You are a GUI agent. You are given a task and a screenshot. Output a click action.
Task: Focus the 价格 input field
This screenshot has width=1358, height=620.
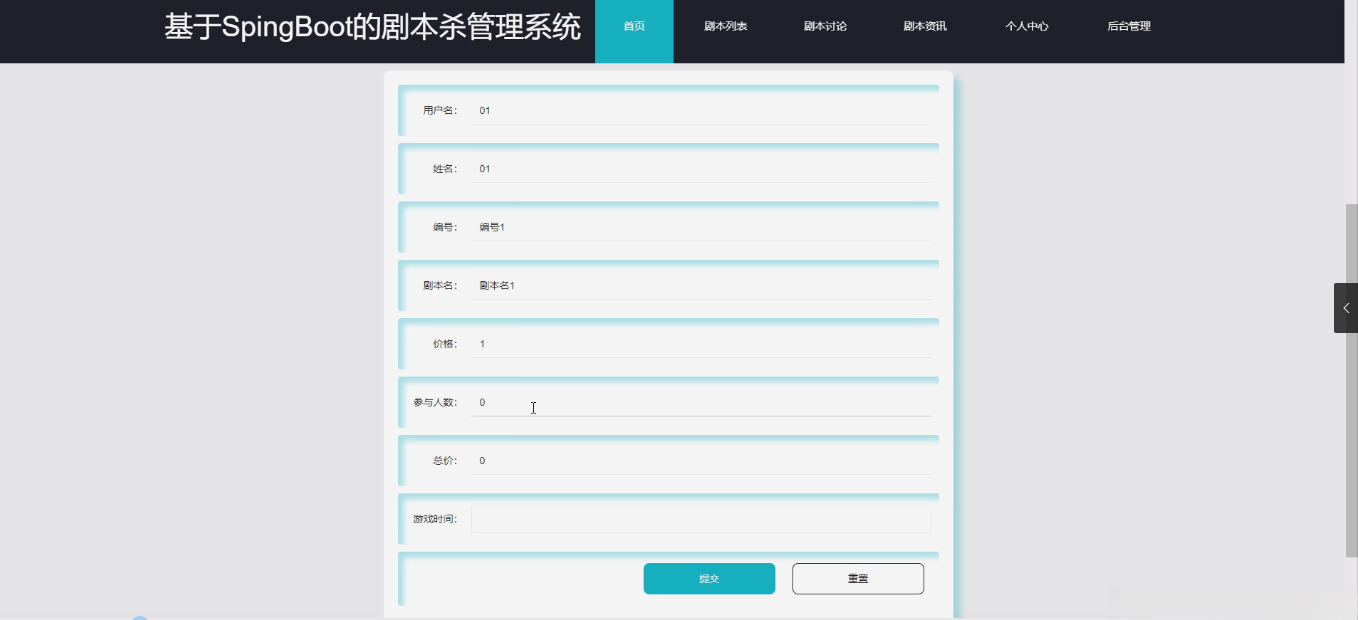pyautogui.click(x=700, y=343)
